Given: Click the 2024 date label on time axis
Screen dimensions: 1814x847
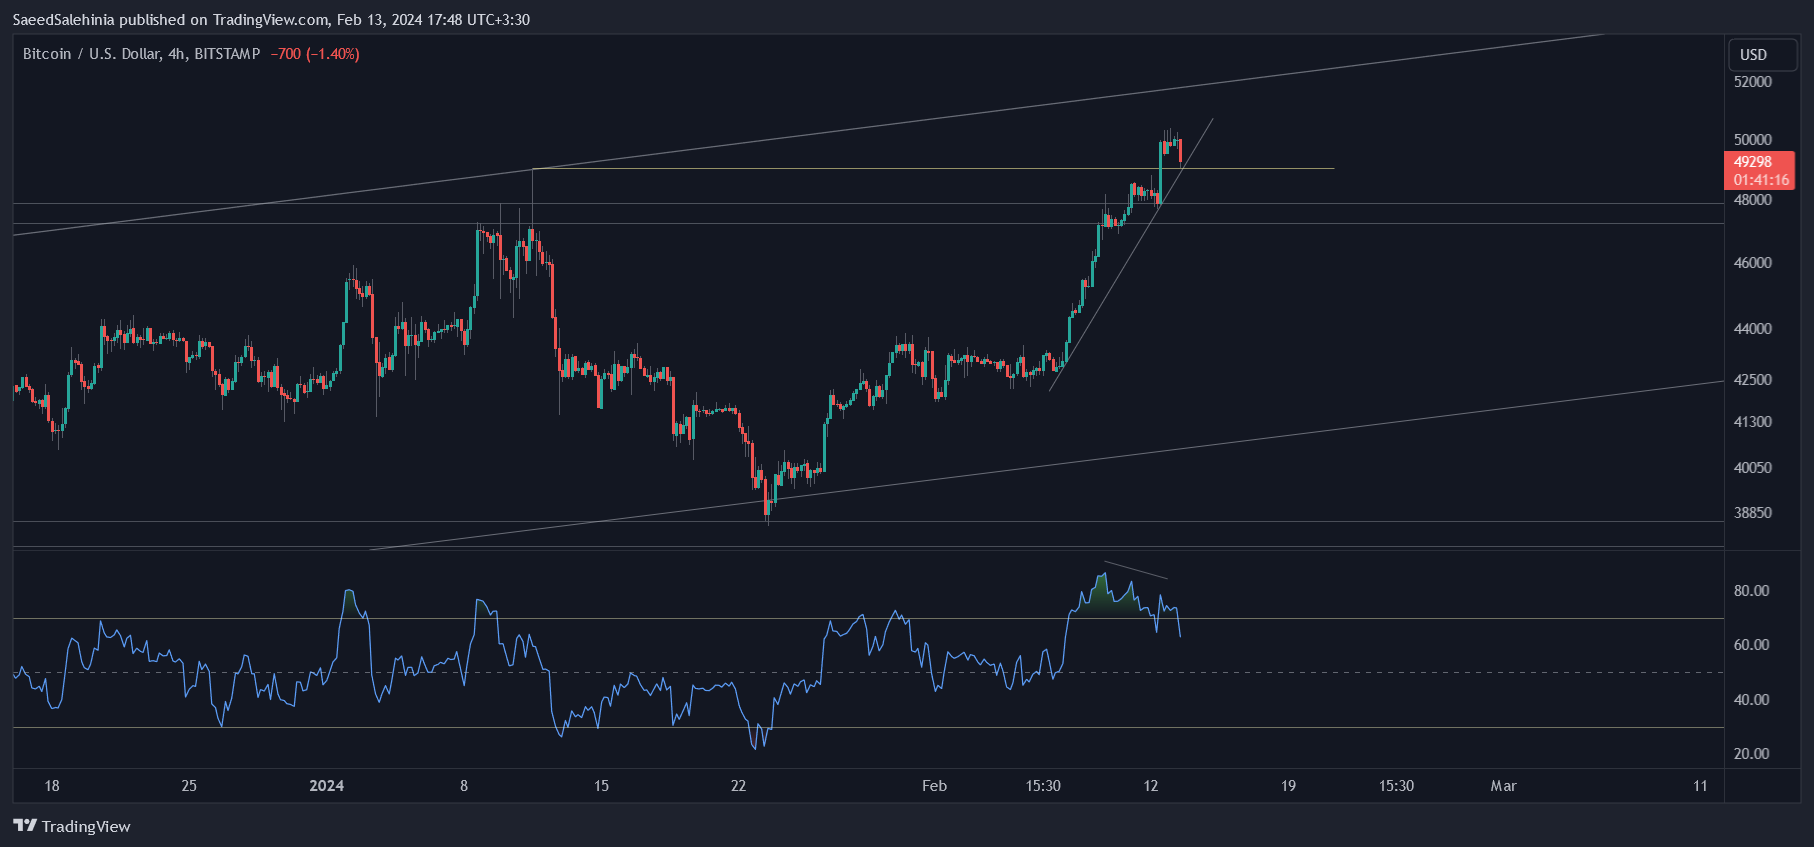Looking at the screenshot, I should point(327,786).
